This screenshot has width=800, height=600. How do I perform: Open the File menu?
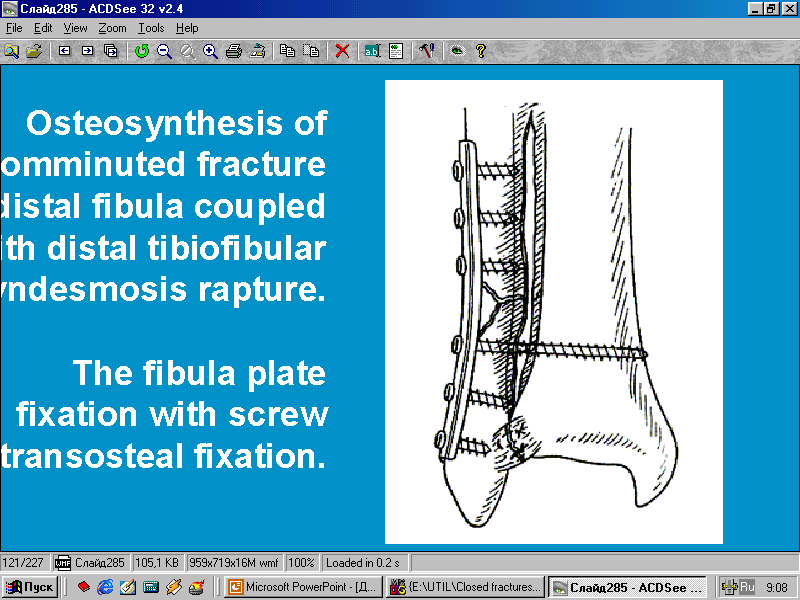(x=14, y=28)
